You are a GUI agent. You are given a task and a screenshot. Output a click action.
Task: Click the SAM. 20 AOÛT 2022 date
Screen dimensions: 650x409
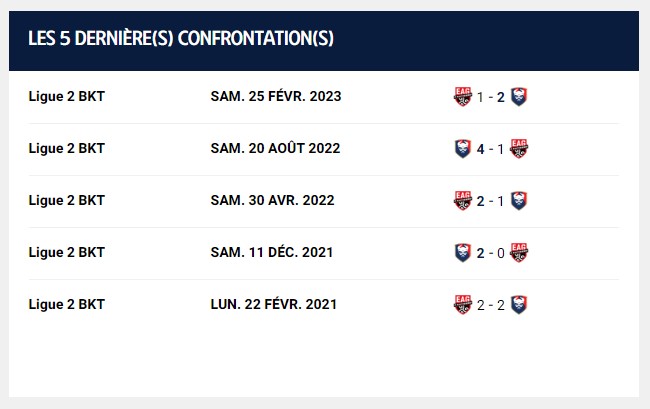click(x=275, y=148)
